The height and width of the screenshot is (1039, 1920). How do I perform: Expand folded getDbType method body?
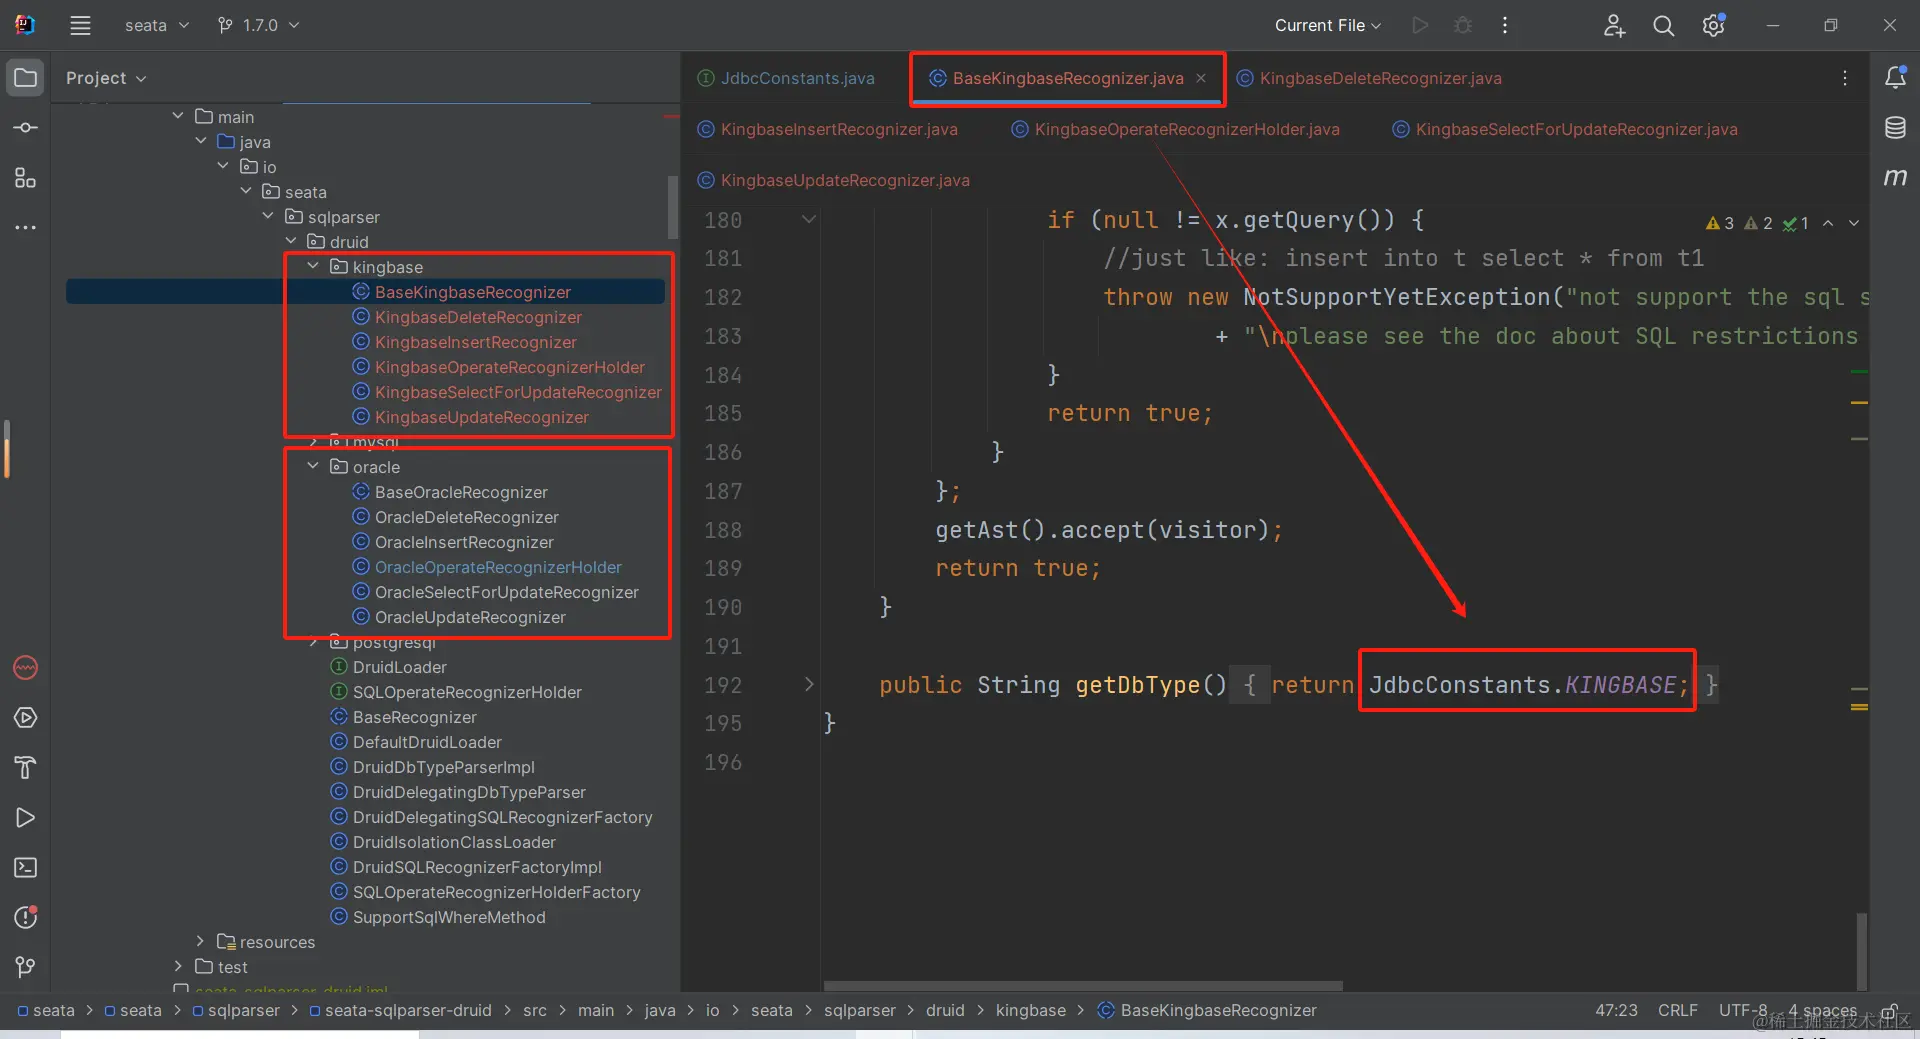coord(809,685)
